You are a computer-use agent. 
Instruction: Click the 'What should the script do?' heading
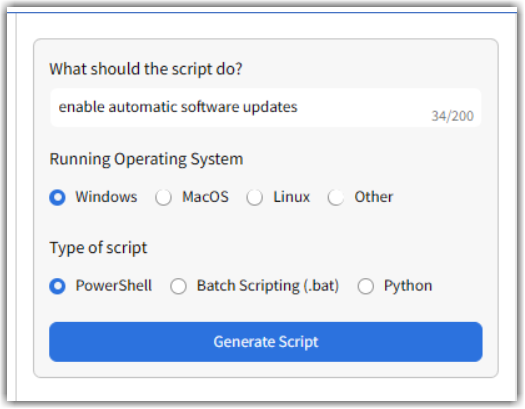click(146, 69)
